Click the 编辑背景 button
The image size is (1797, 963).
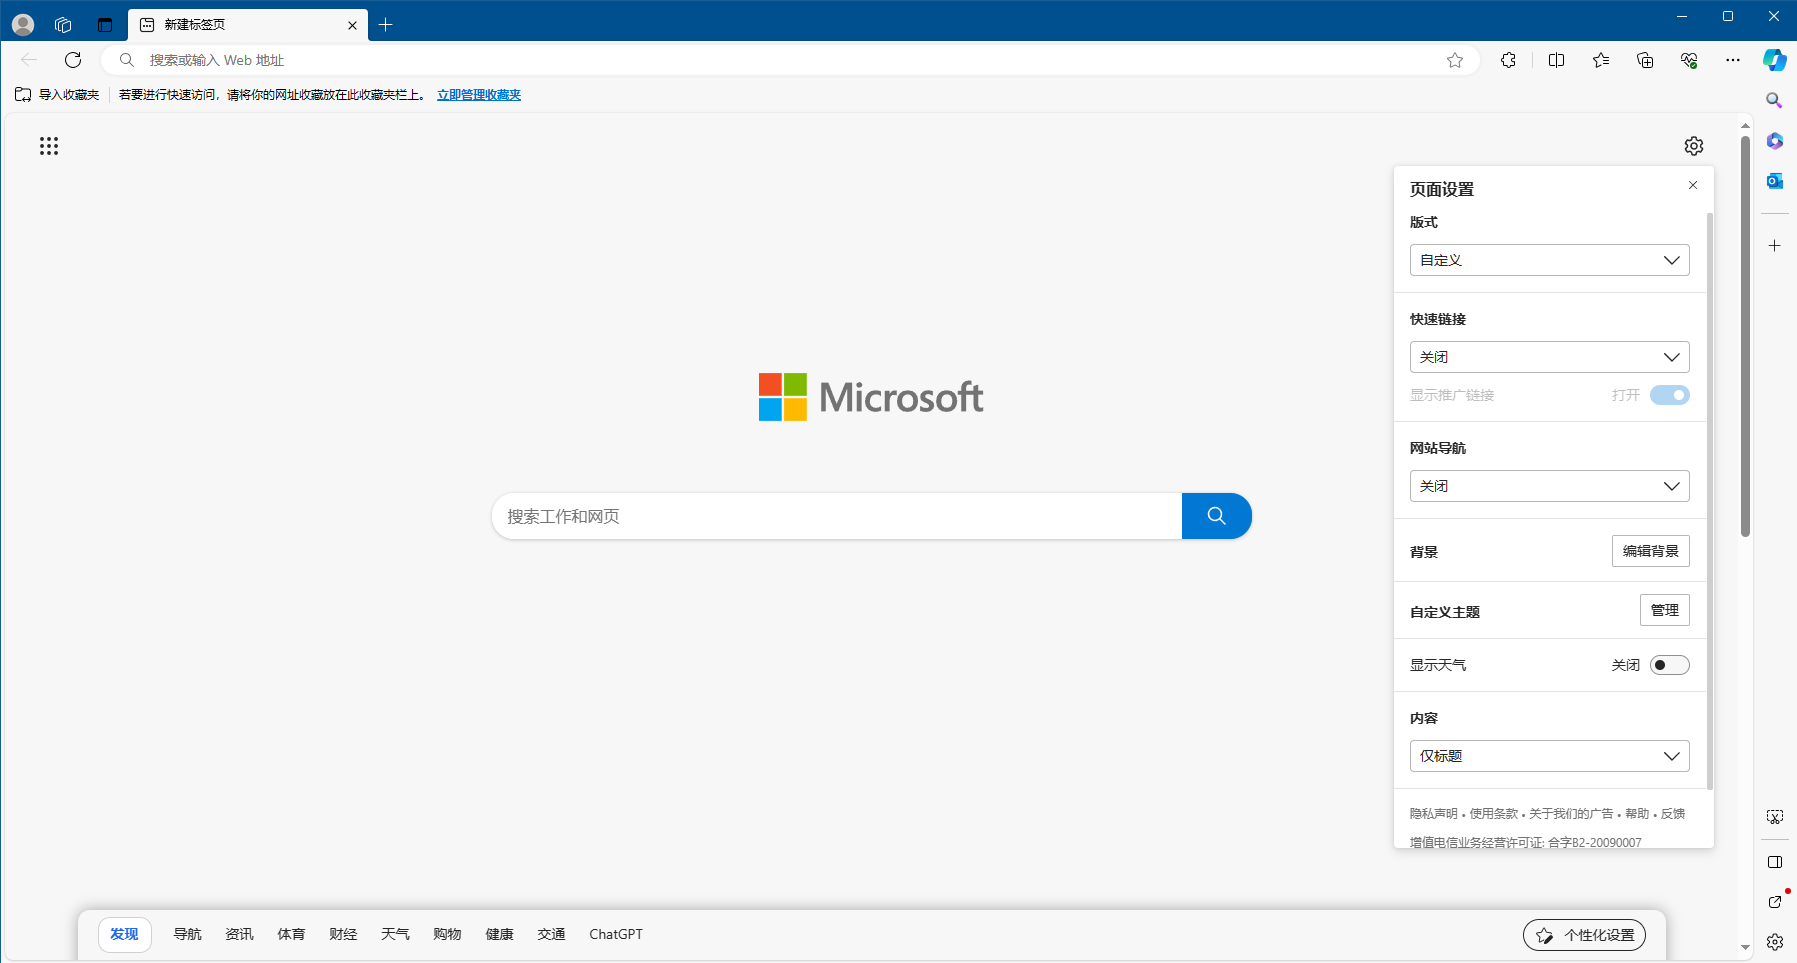pos(1650,551)
